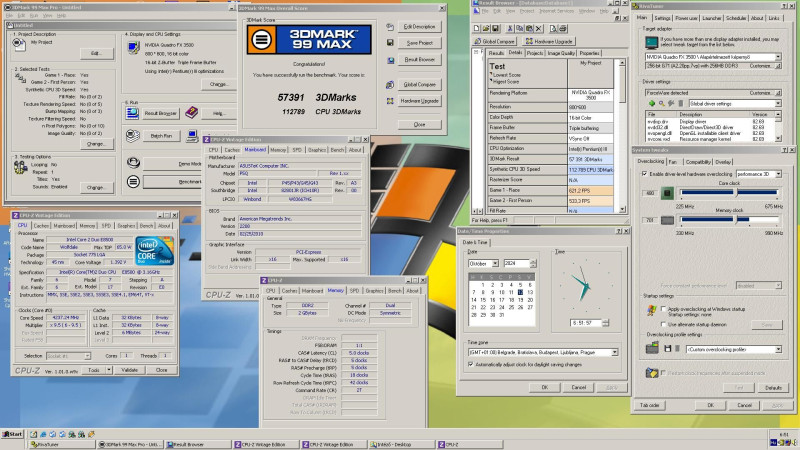The height and width of the screenshot is (450, 800).
Task: Click the Save Project button
Action: tap(419, 43)
